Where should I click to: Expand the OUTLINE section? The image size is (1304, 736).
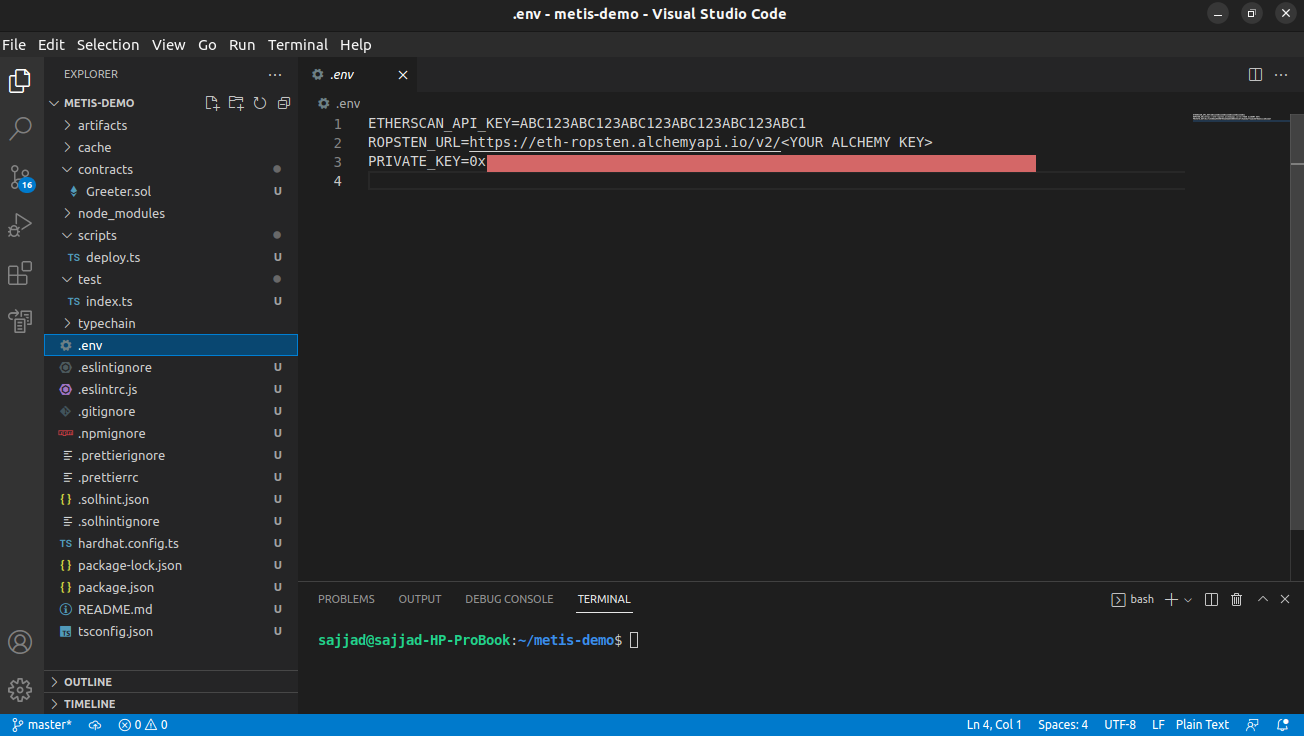88,682
